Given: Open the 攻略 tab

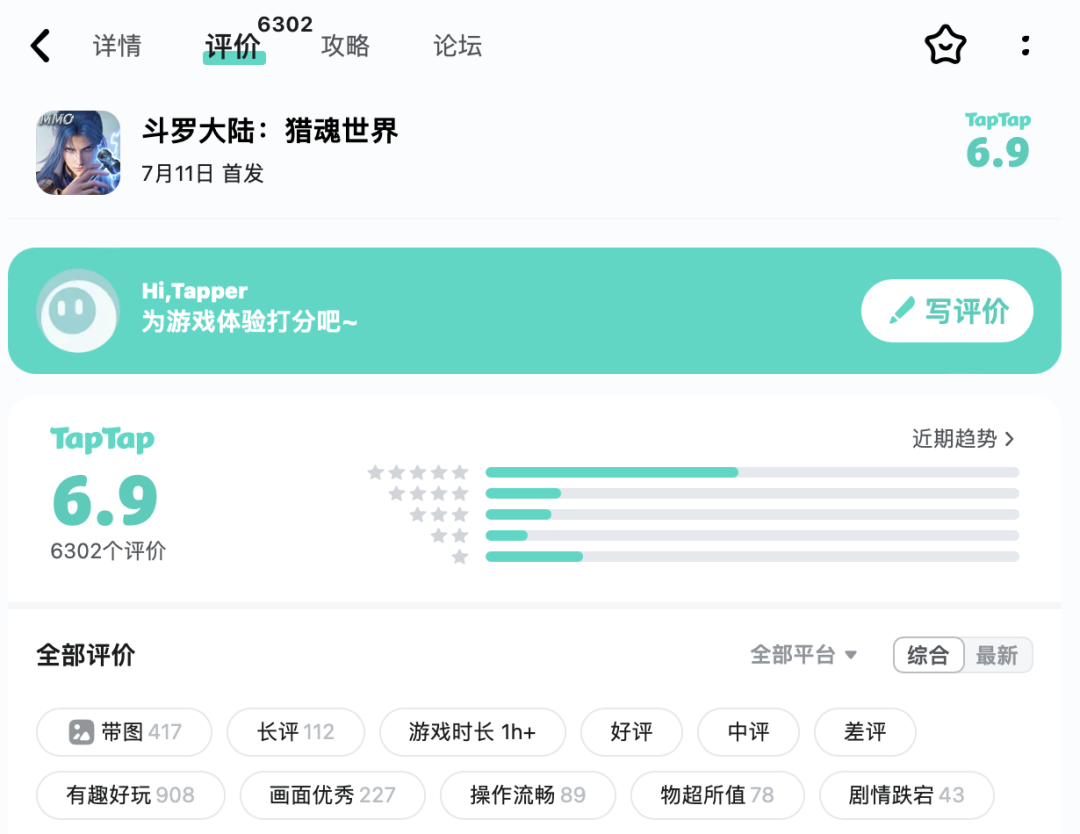Looking at the screenshot, I should (x=346, y=46).
